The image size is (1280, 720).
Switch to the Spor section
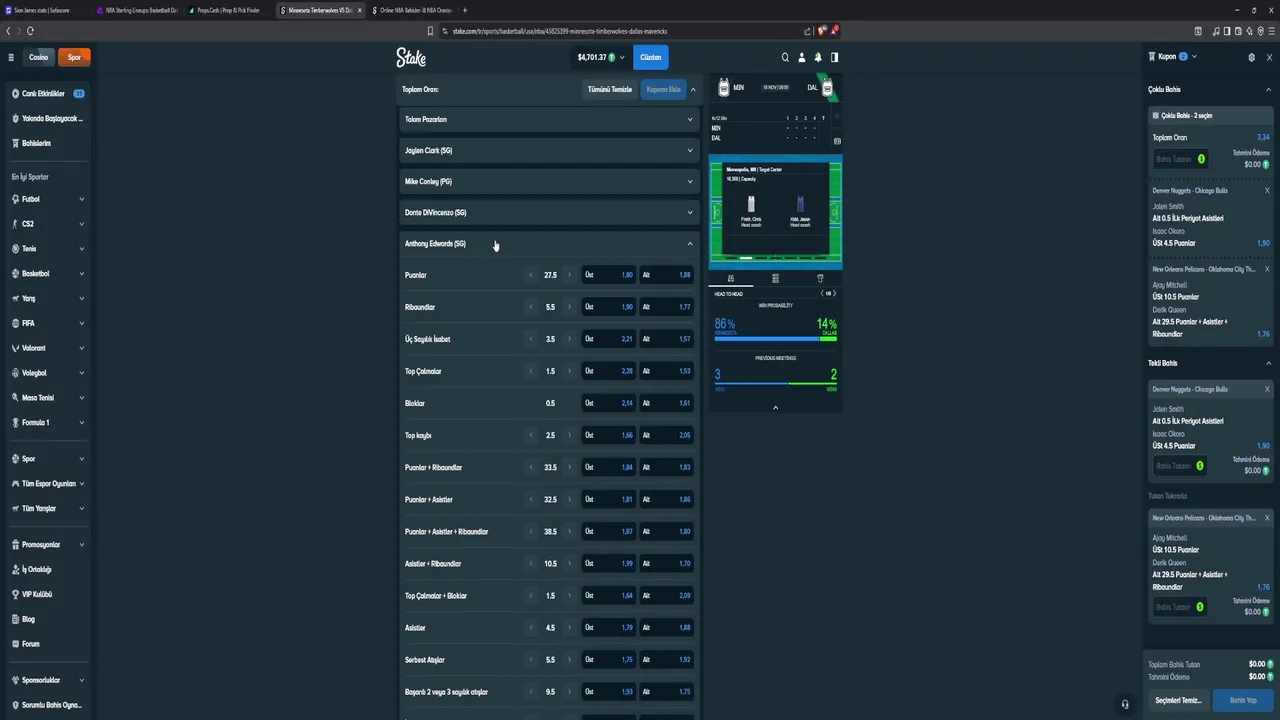coord(74,57)
